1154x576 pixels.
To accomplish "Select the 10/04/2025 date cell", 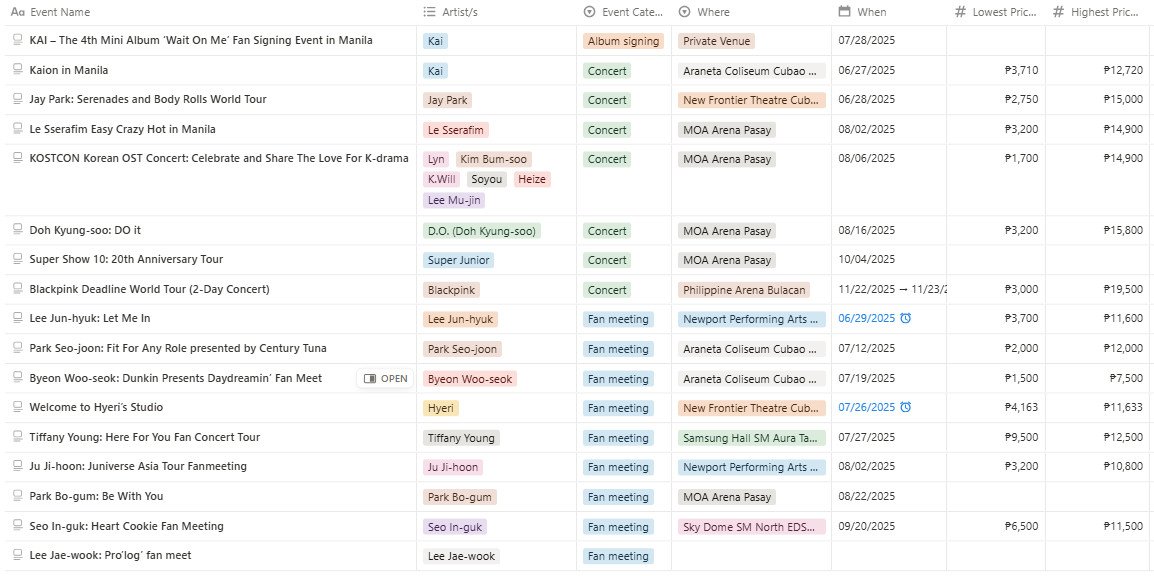I will tap(889, 259).
